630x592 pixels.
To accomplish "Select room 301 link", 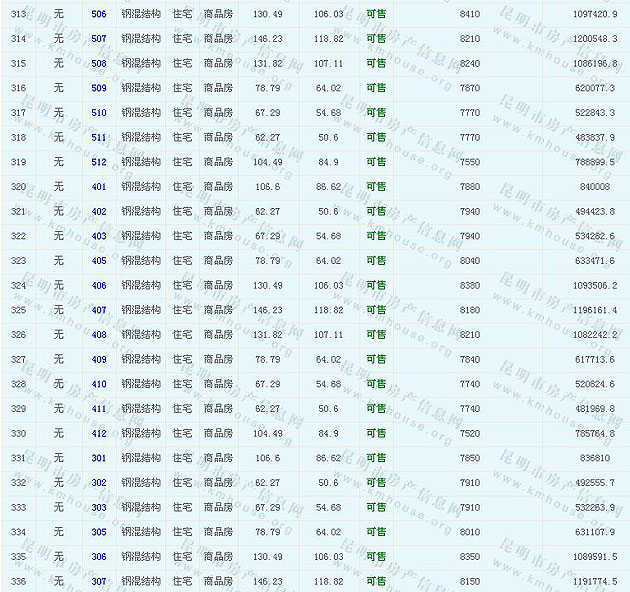I will pos(98,458).
